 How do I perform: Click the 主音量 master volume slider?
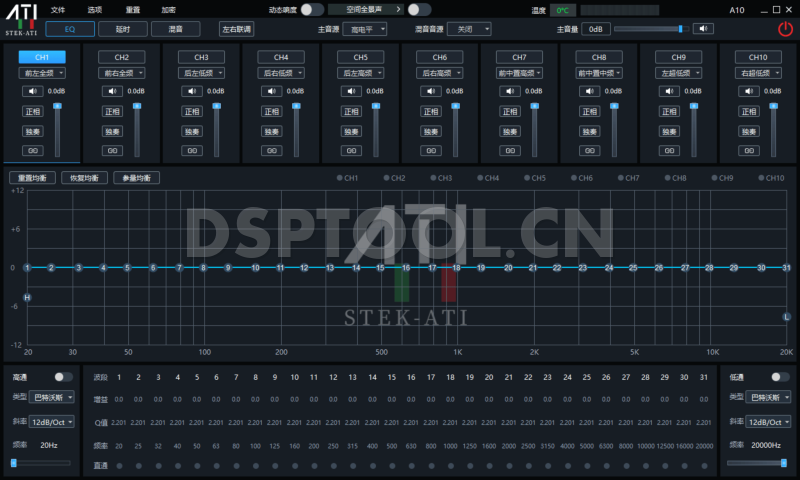(x=652, y=29)
